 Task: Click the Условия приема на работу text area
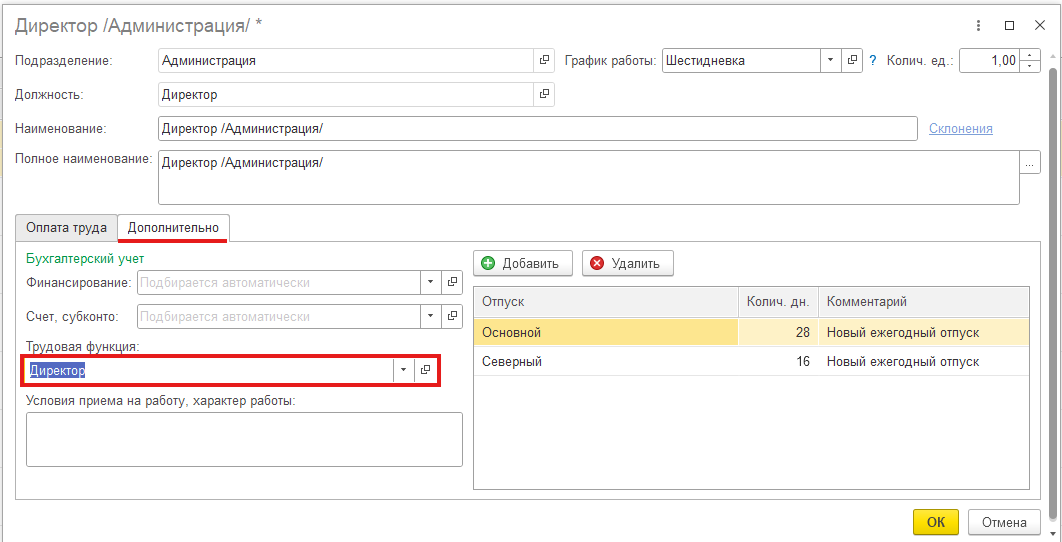[x=245, y=439]
